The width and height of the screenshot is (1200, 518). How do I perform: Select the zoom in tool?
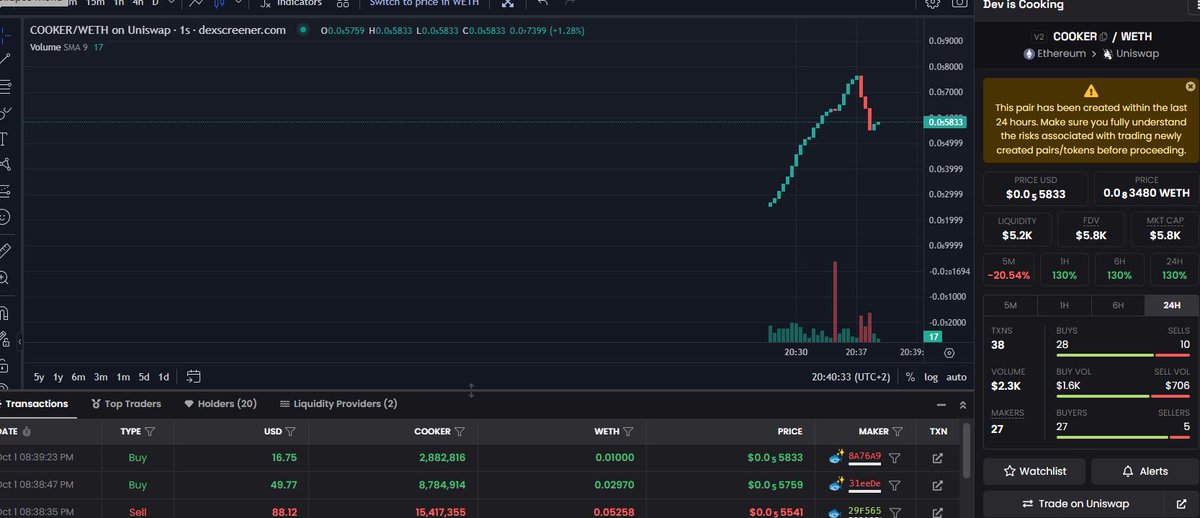coord(5,278)
